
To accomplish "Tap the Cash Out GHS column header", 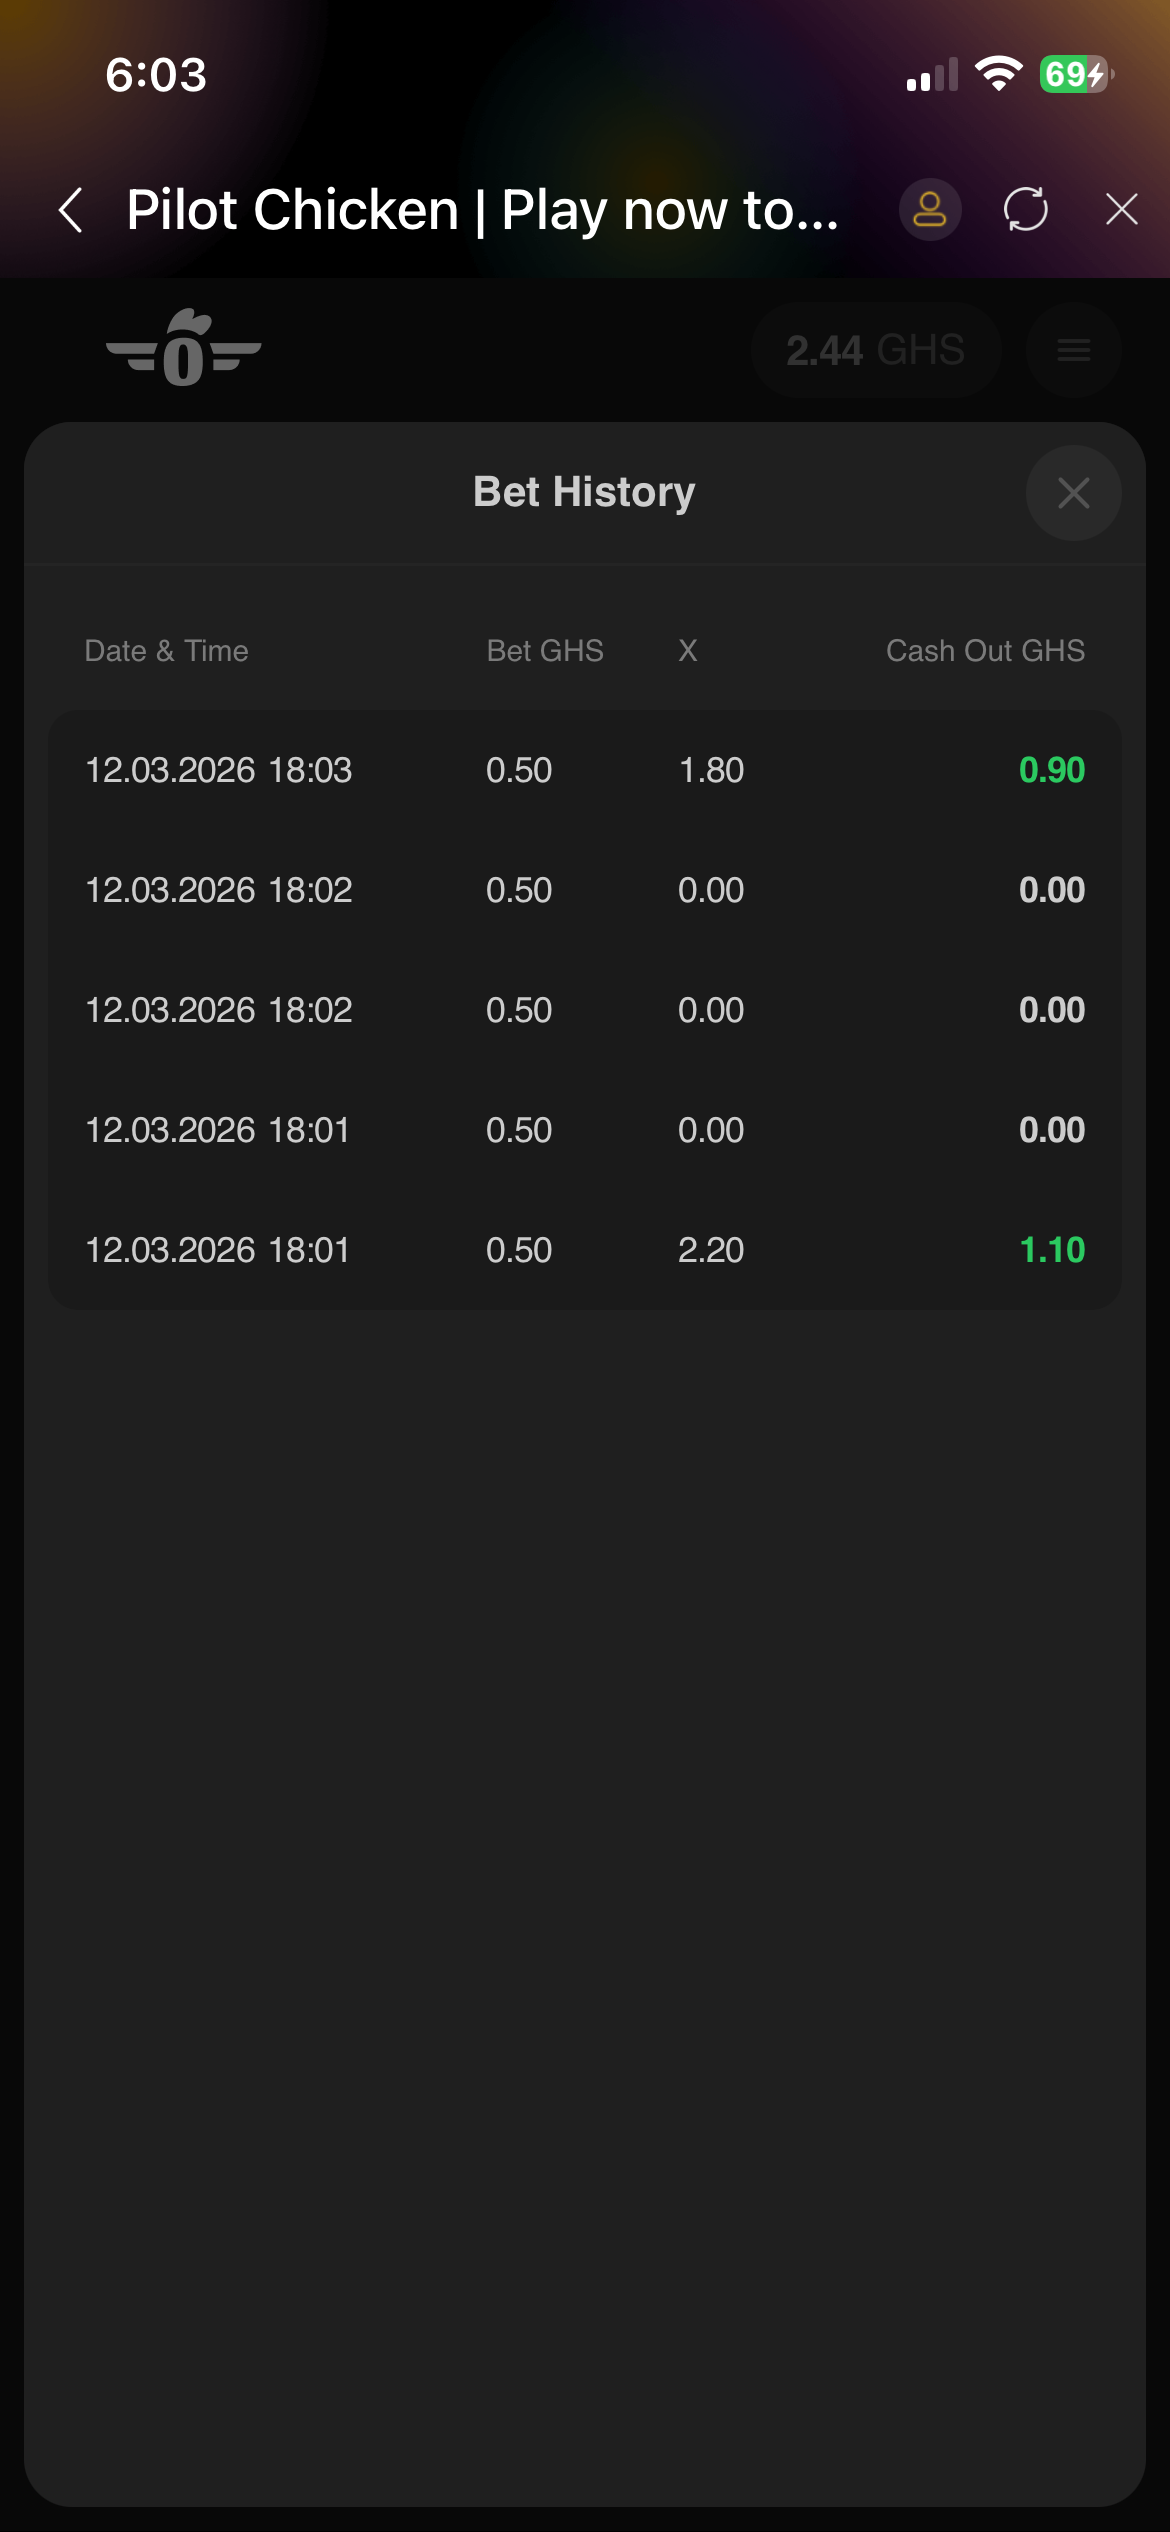I will point(985,651).
